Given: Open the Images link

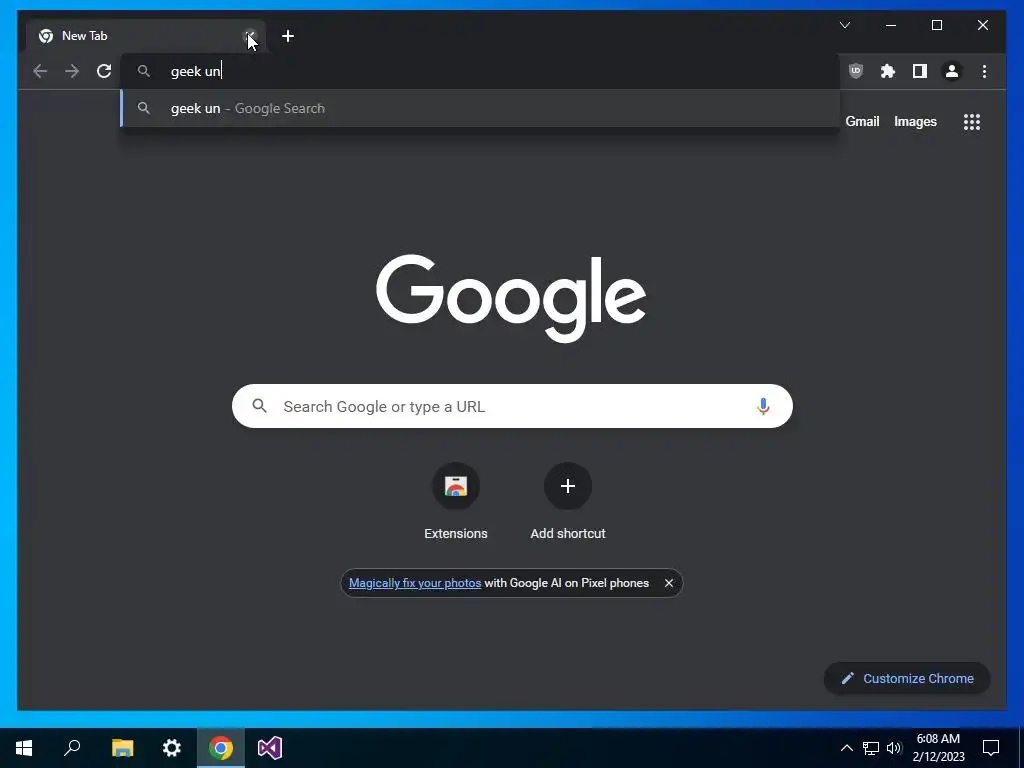Looking at the screenshot, I should (915, 121).
